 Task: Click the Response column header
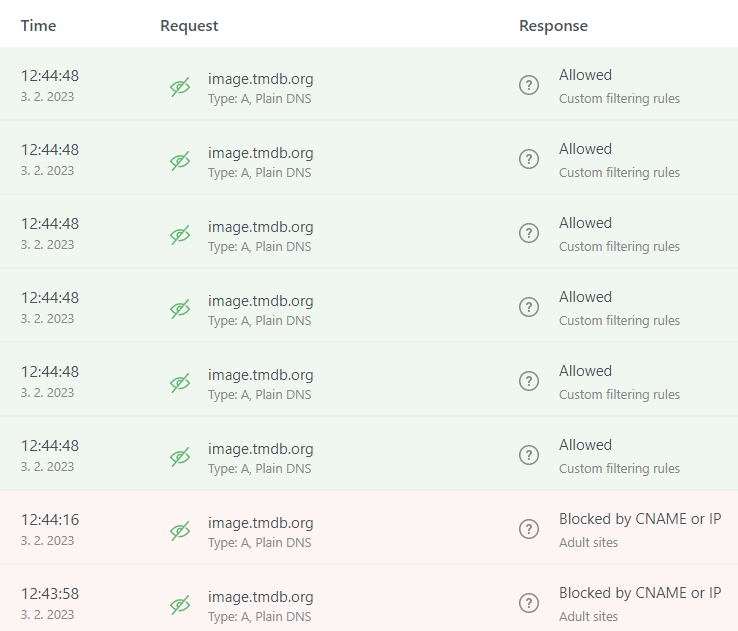(553, 26)
